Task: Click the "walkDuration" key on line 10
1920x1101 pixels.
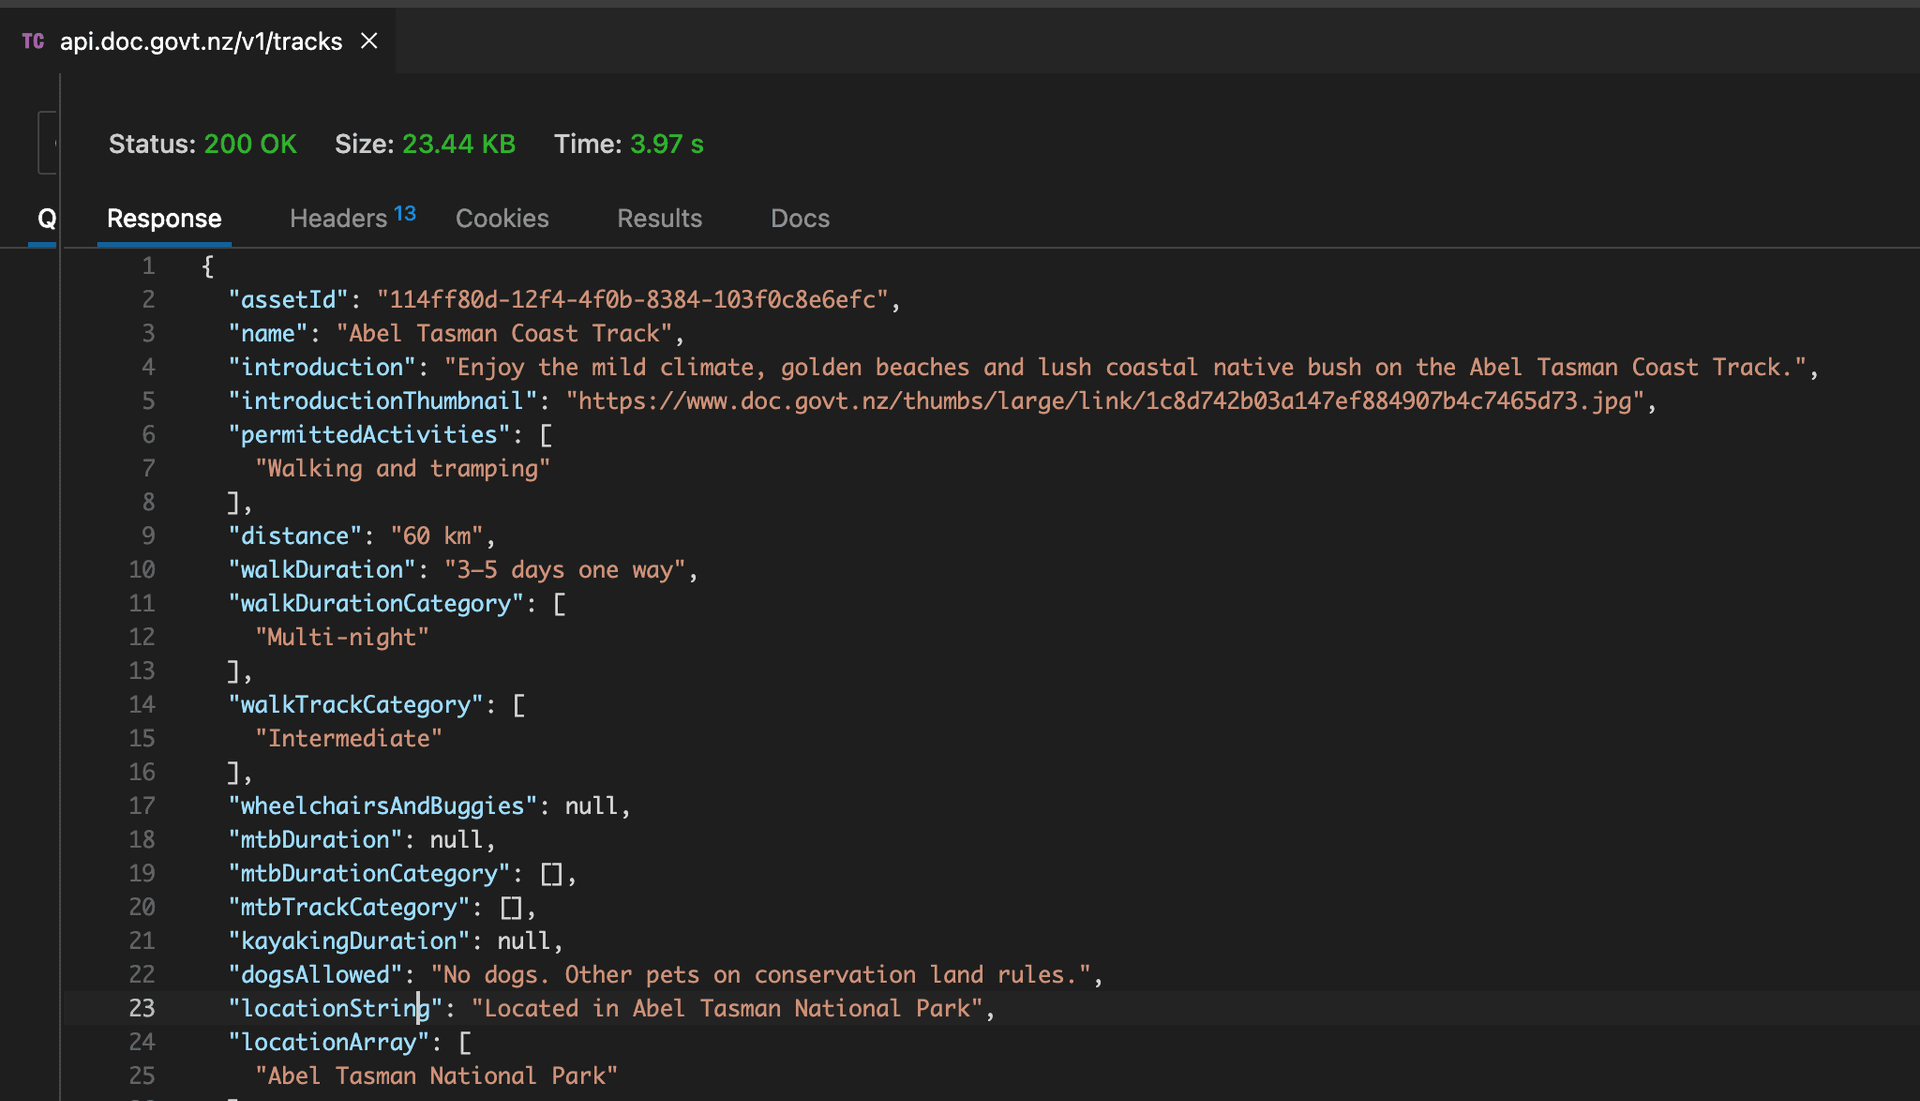Action: 322,570
